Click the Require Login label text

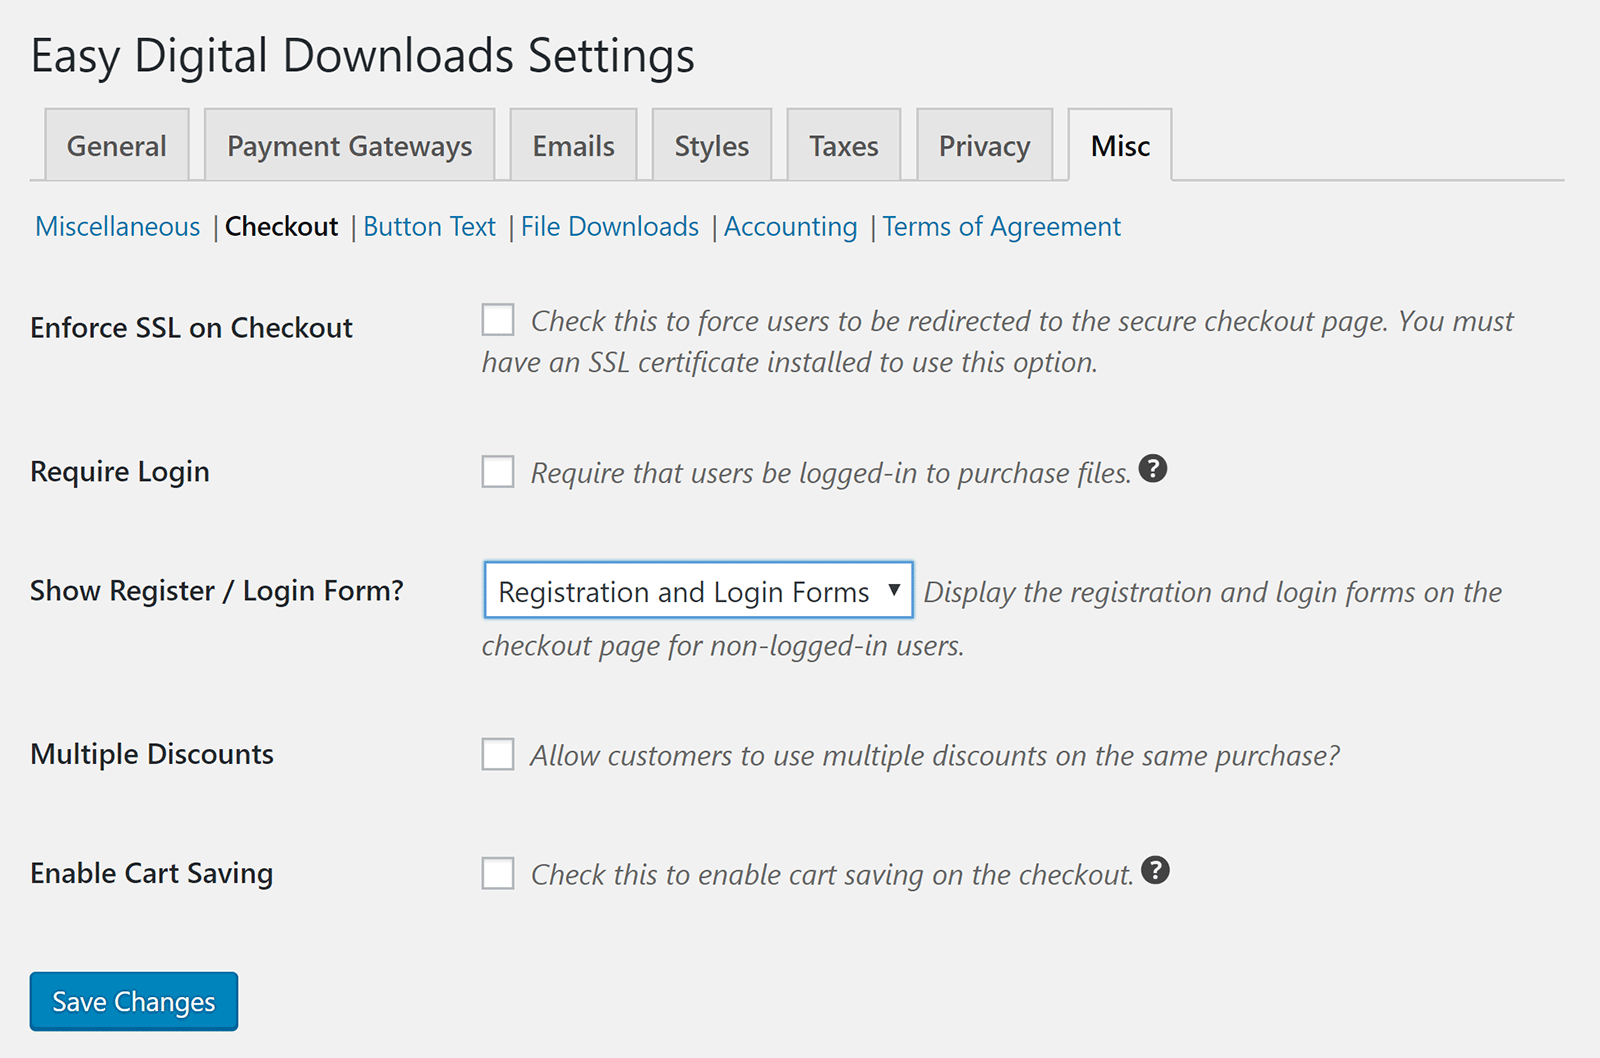coord(120,472)
